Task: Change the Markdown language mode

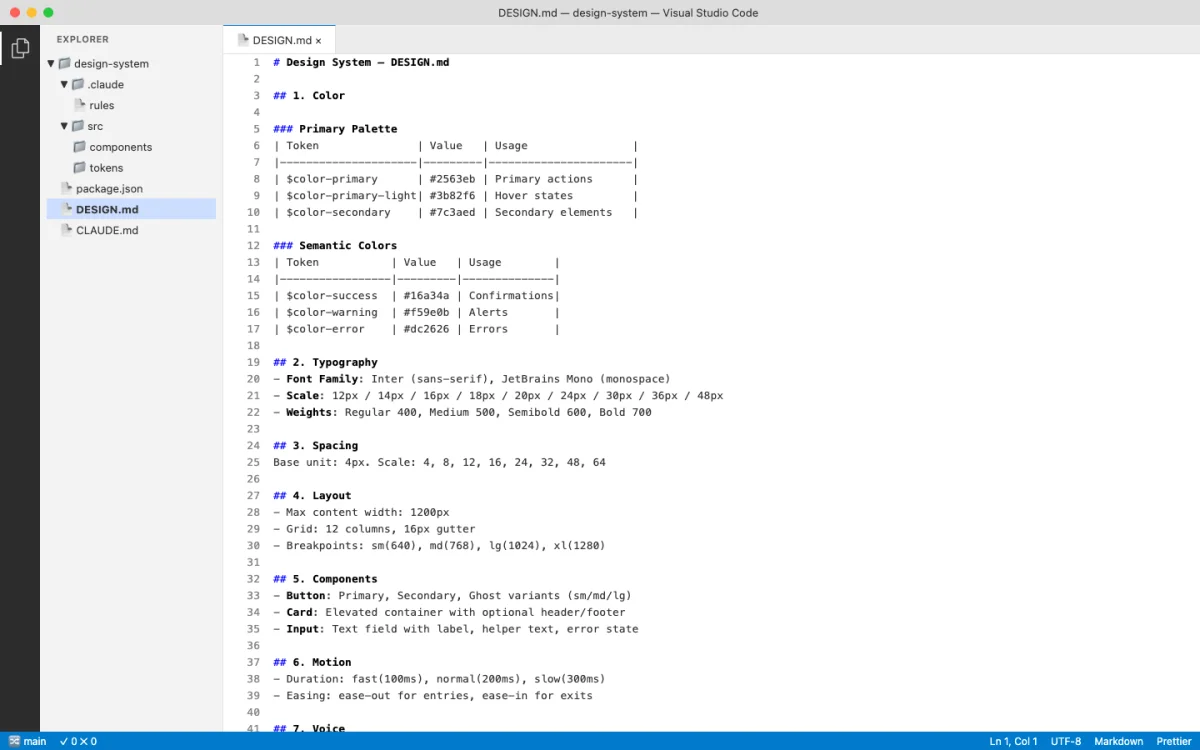Action: (x=1119, y=741)
